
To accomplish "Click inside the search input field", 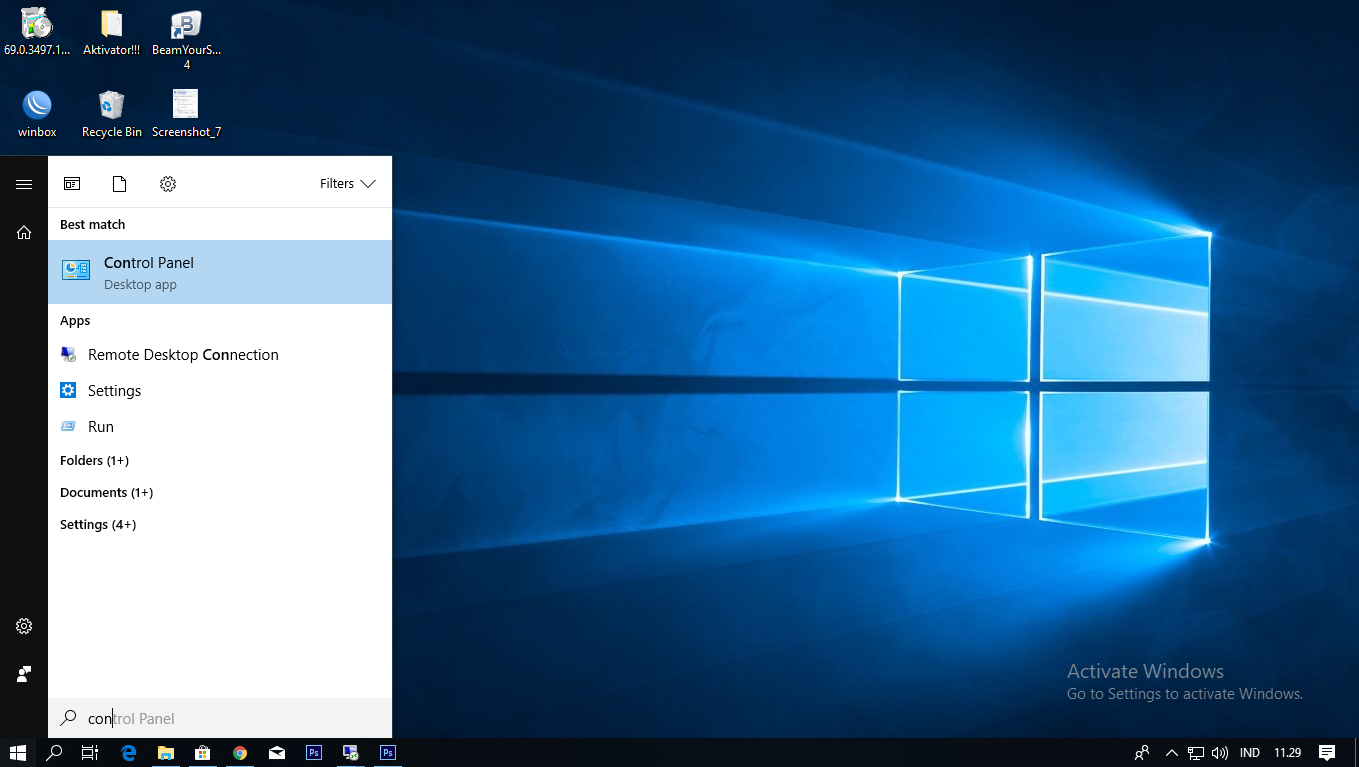I will (x=200, y=718).
